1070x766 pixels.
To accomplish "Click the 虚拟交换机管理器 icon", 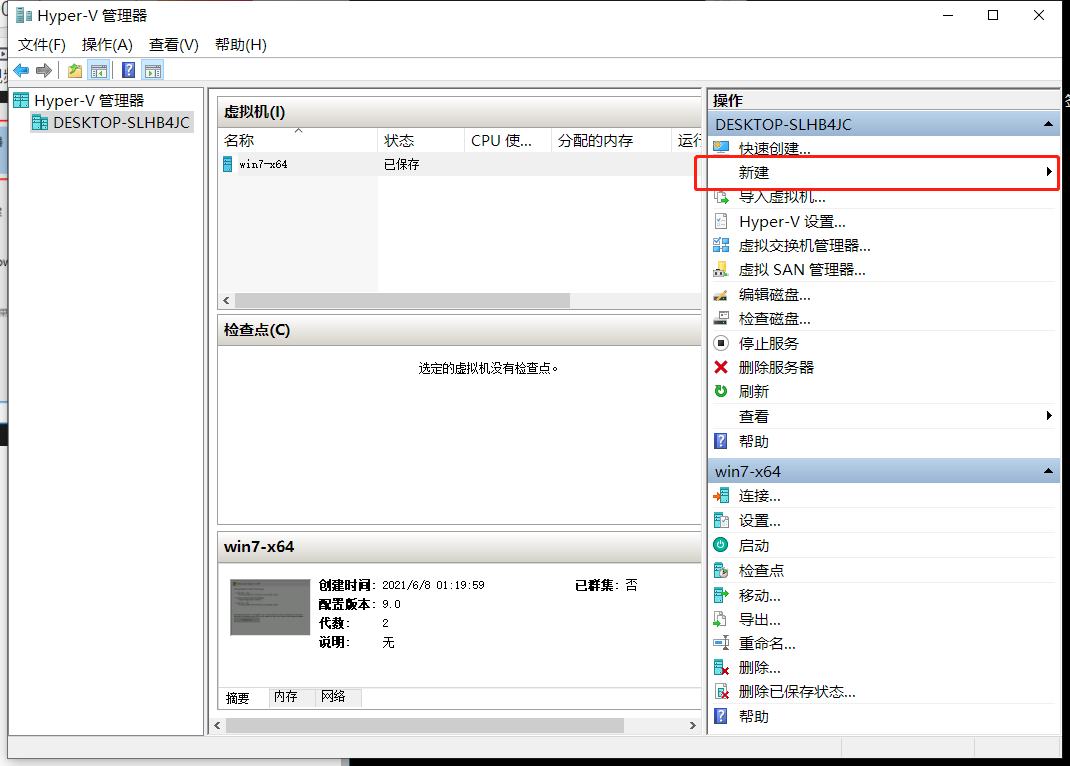I will [x=721, y=246].
